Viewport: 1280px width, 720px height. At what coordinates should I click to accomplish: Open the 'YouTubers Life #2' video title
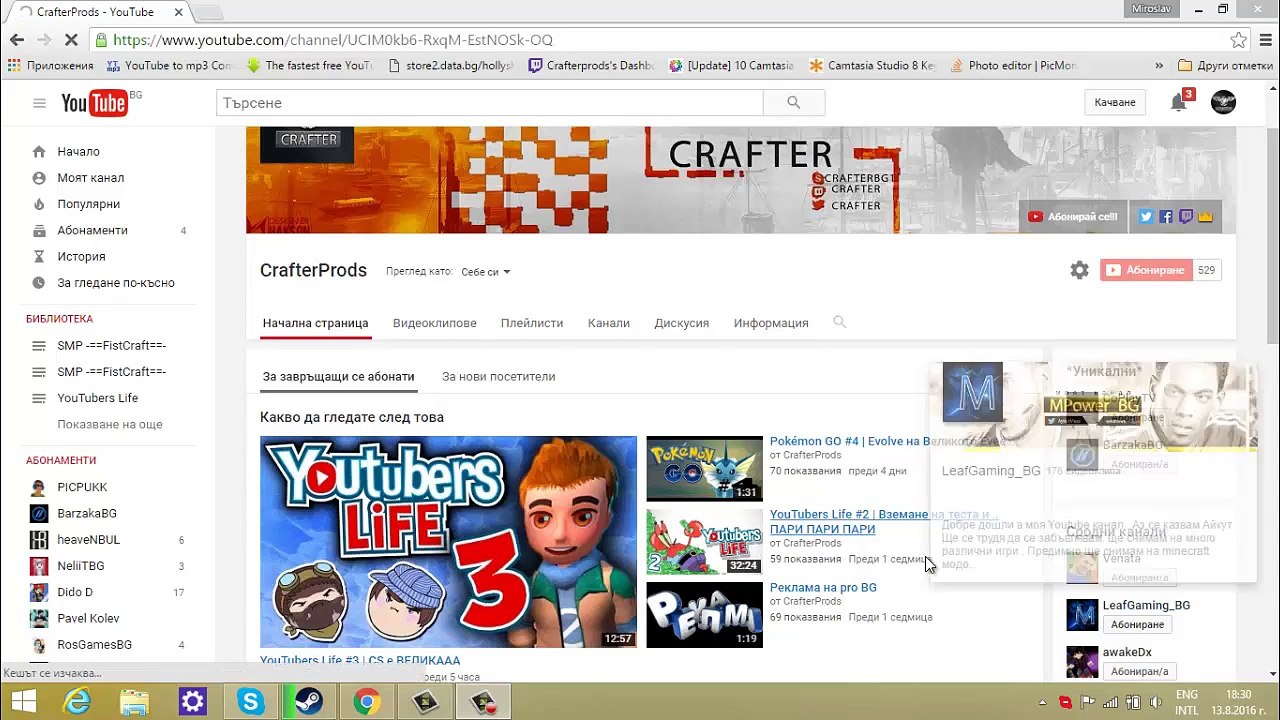(884, 522)
